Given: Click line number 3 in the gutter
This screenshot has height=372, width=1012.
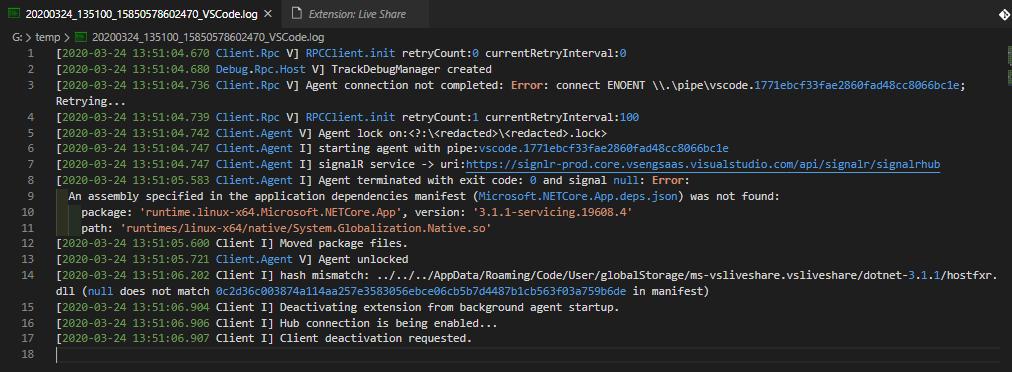Looking at the screenshot, I should 30,85.
